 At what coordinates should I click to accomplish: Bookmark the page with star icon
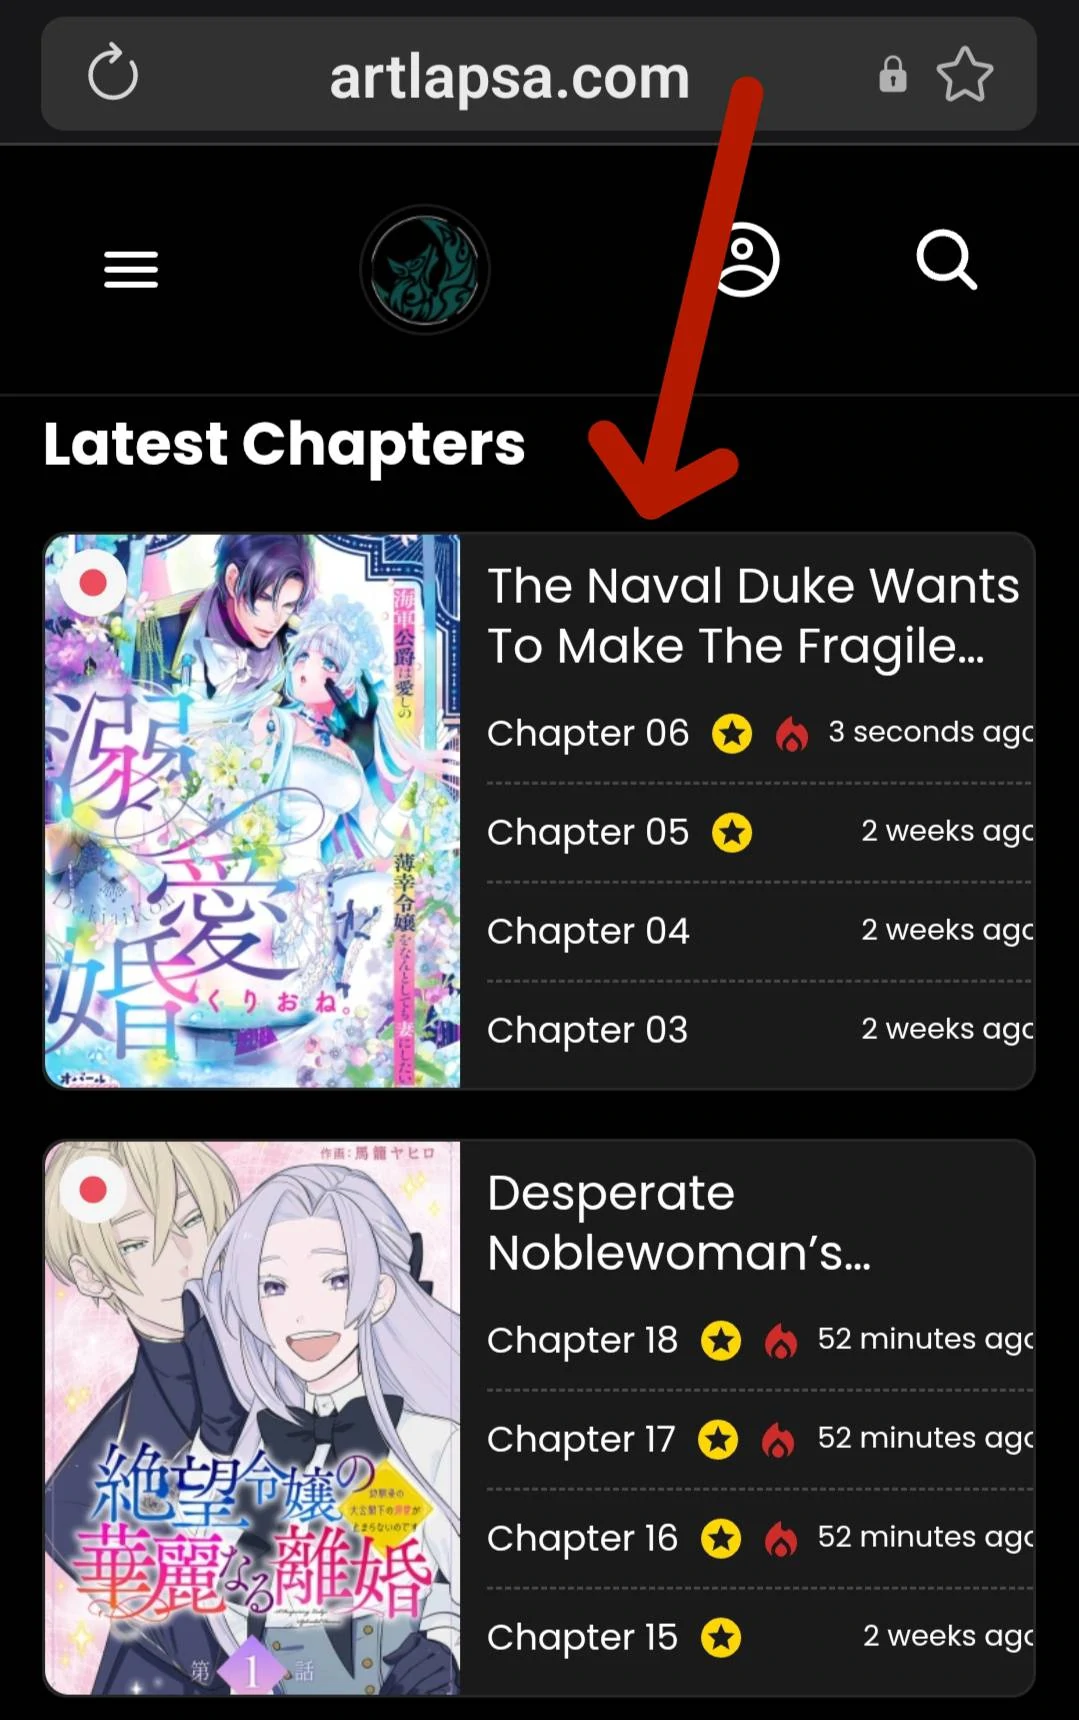965,75
